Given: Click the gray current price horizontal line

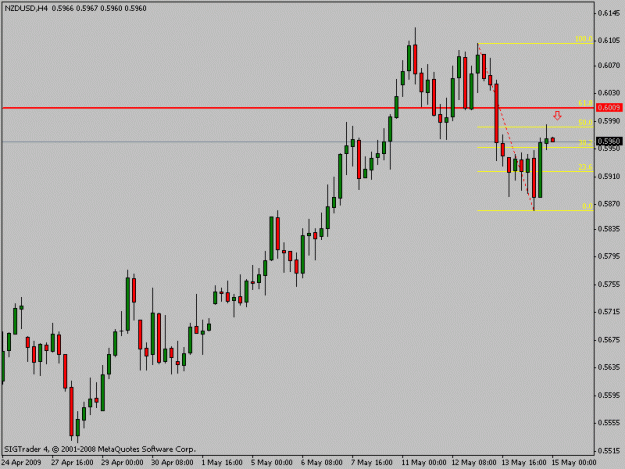Looking at the screenshot, I should point(298,141).
